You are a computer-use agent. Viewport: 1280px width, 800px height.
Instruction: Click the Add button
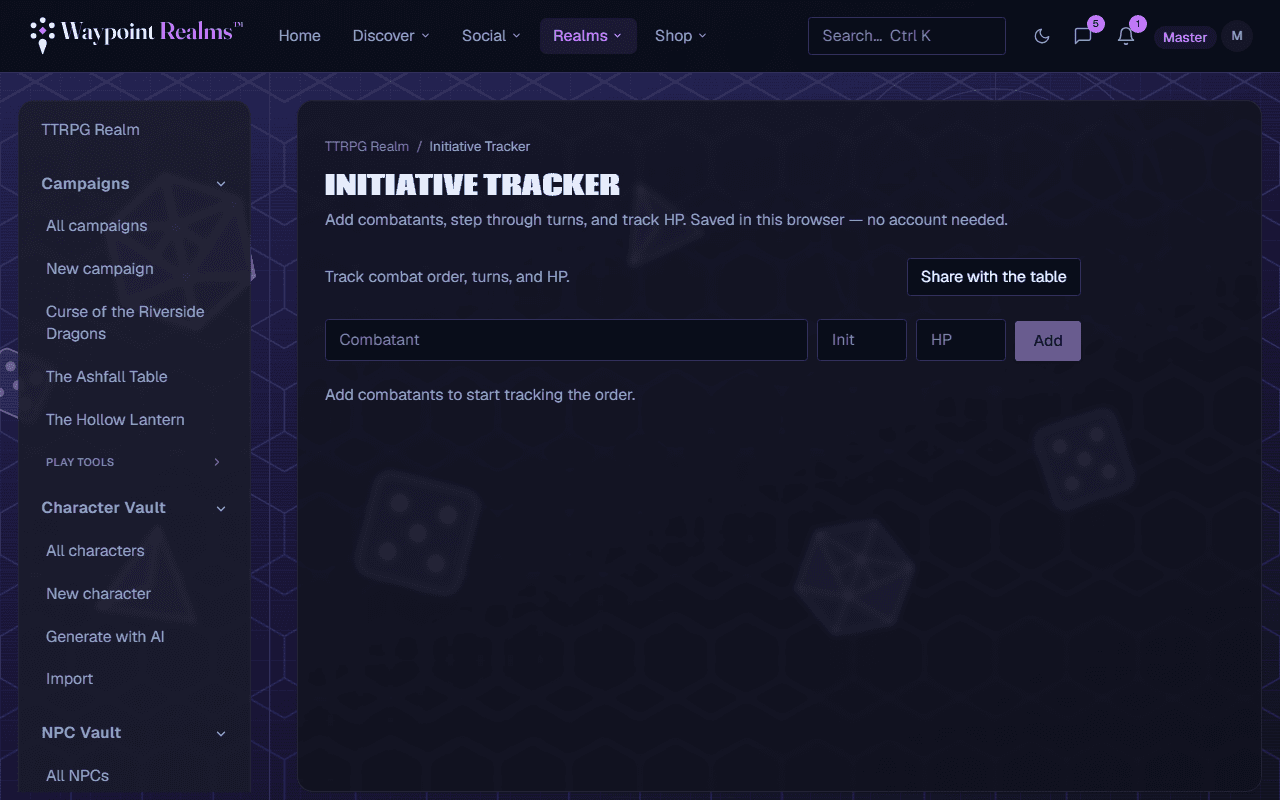(x=1048, y=340)
